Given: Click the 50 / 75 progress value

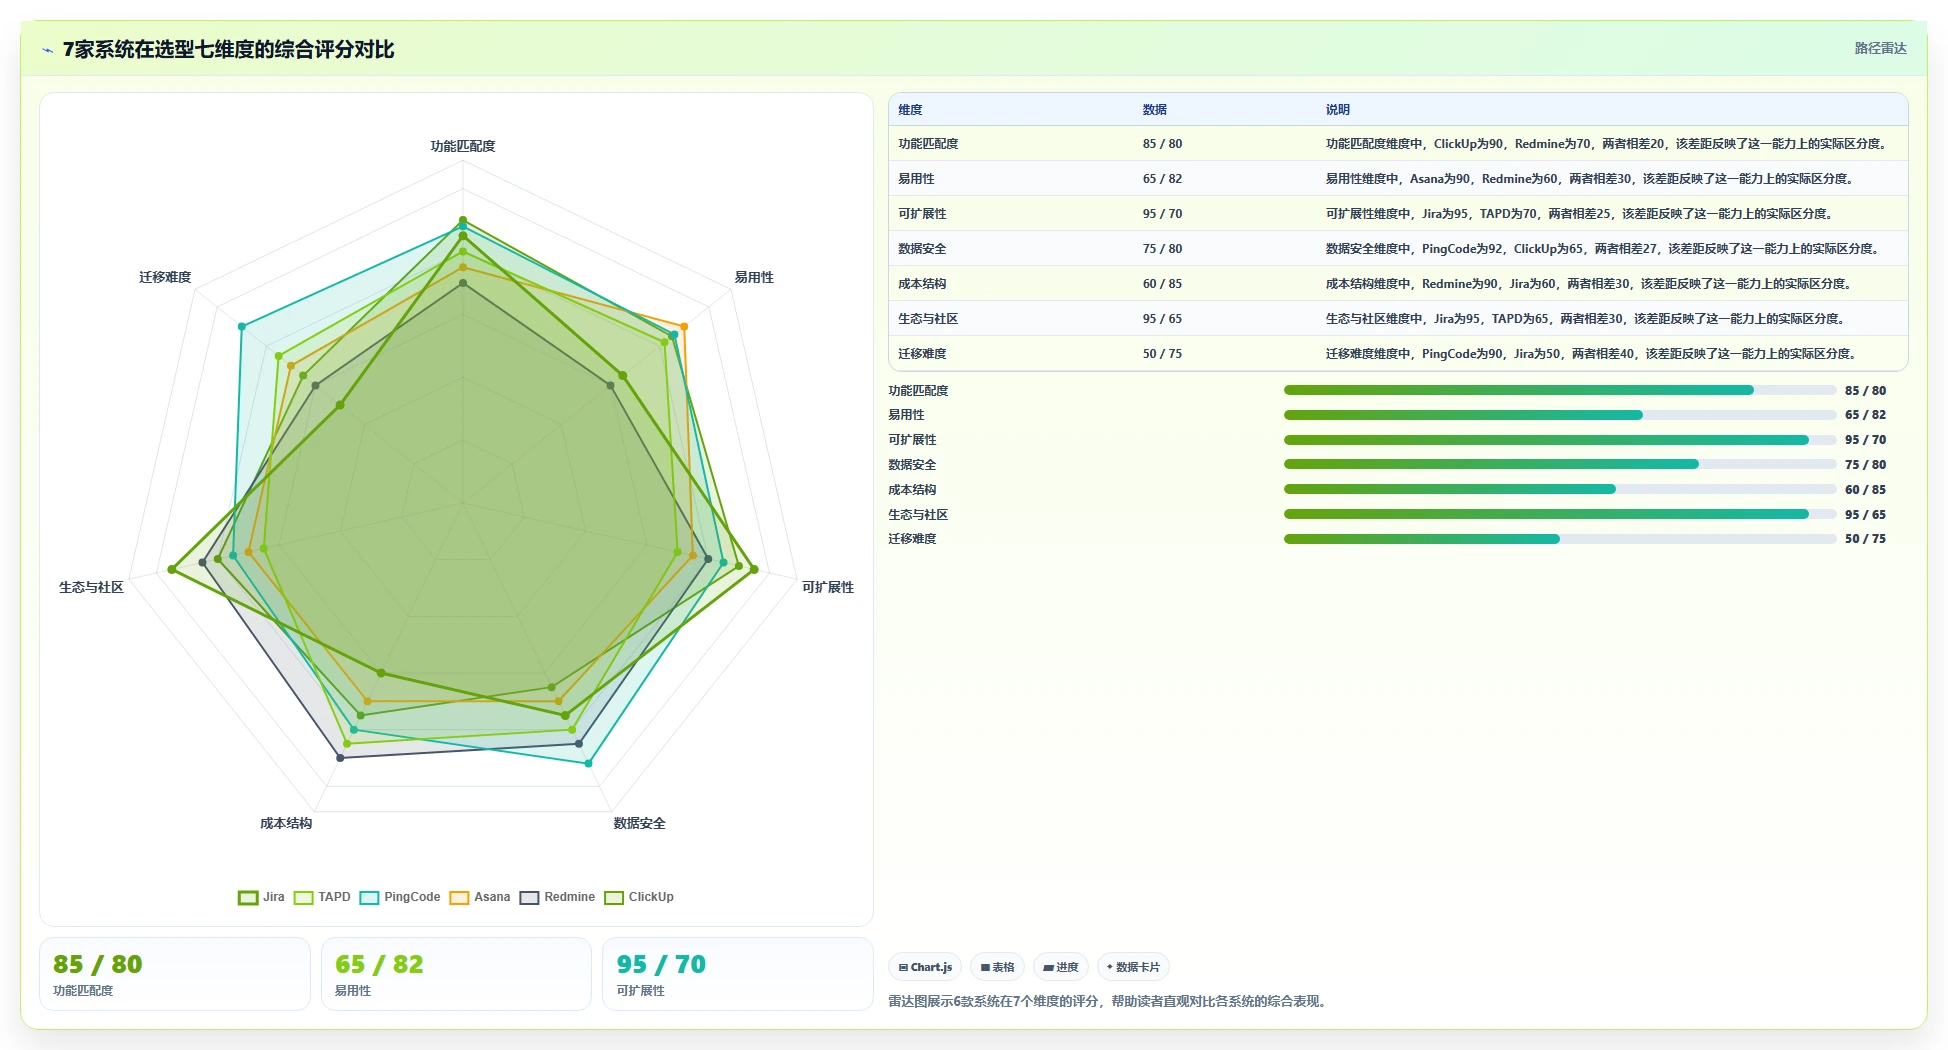Looking at the screenshot, I should click(1865, 539).
